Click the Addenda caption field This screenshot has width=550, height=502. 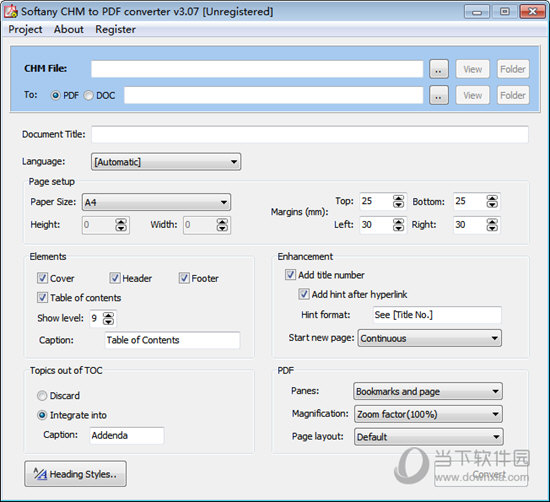click(x=127, y=435)
